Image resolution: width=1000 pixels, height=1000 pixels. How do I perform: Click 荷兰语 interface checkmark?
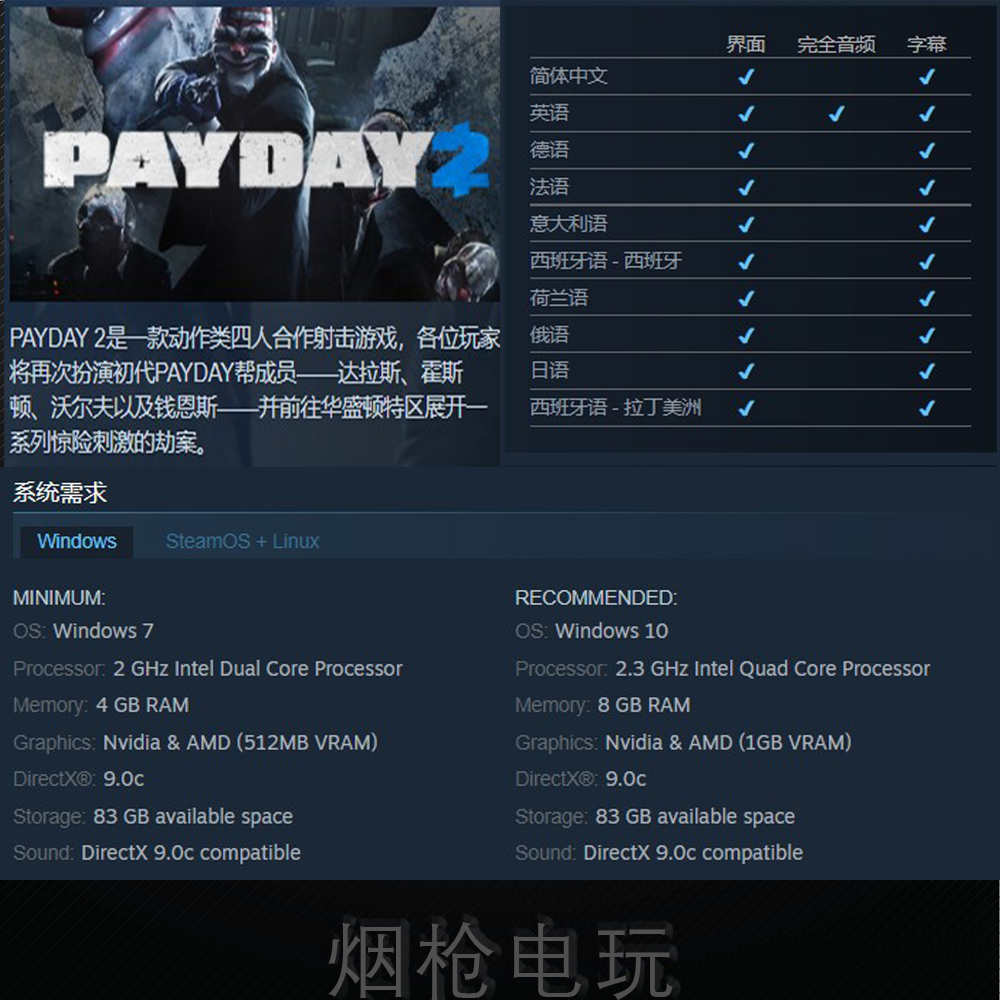point(746,298)
